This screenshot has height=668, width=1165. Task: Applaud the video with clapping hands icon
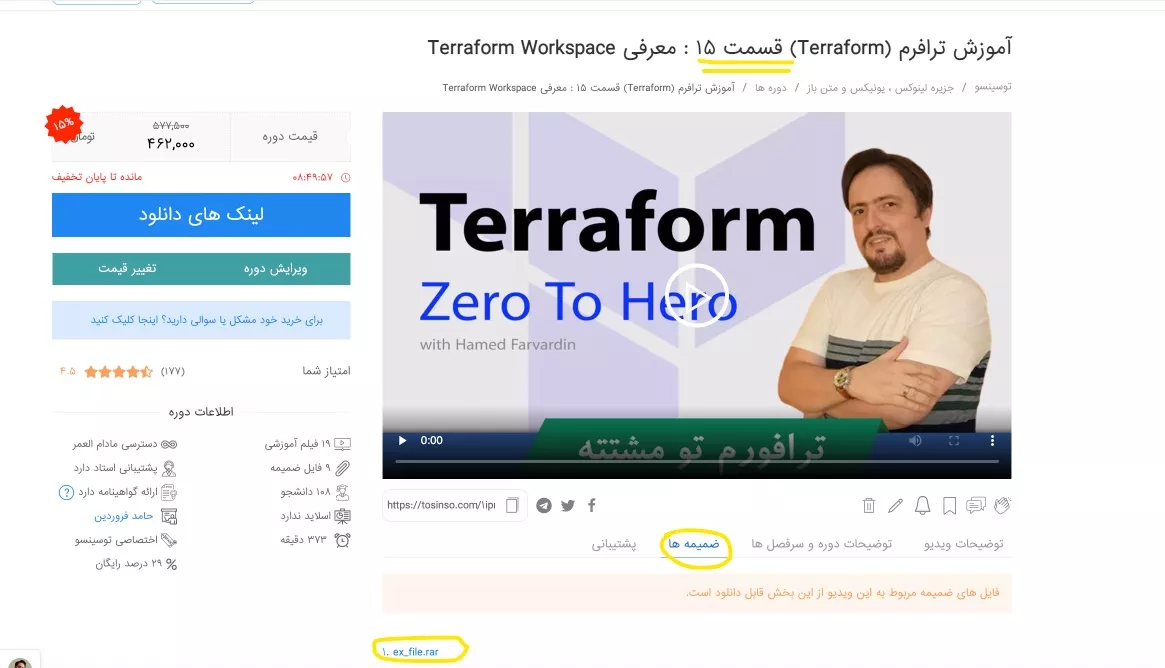tap(1002, 505)
